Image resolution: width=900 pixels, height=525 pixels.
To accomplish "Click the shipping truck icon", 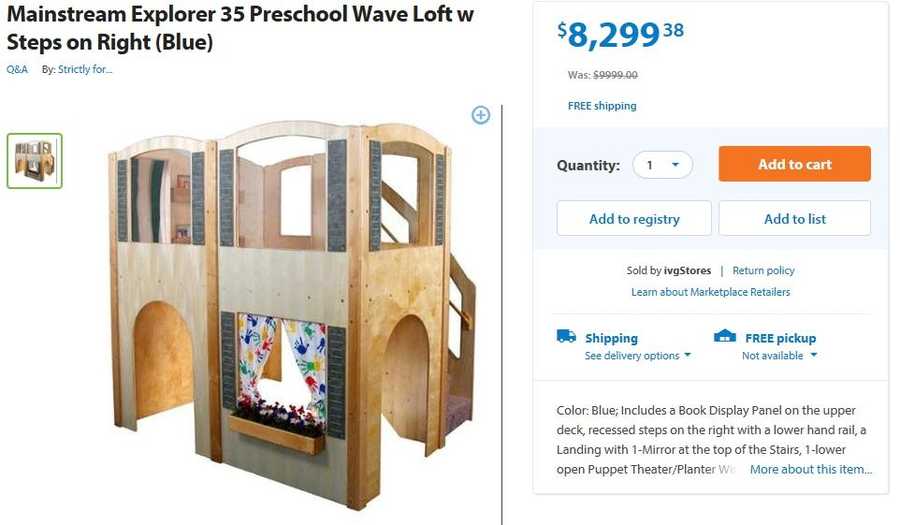I will tap(566, 337).
